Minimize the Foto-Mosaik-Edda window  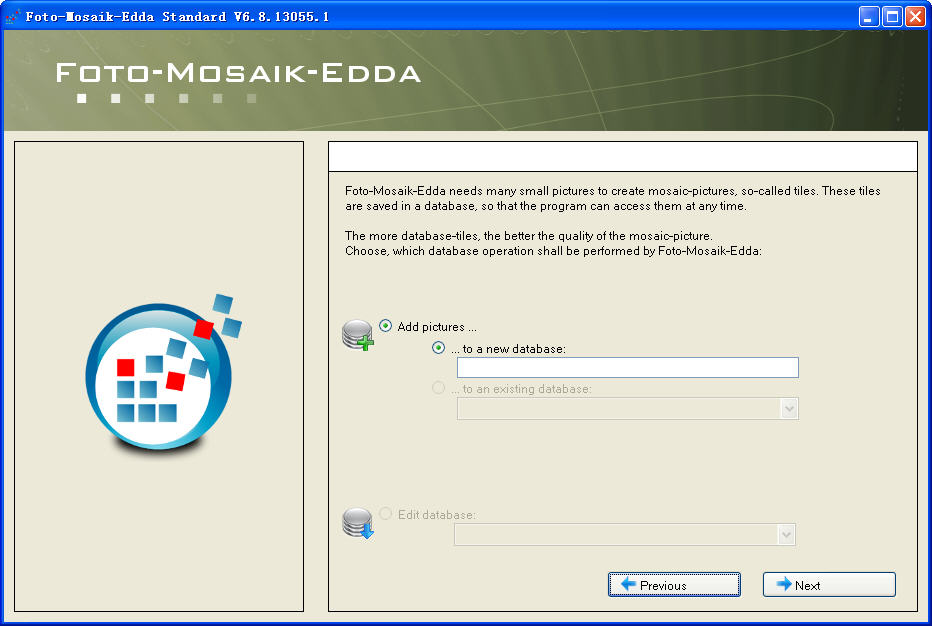coord(868,16)
